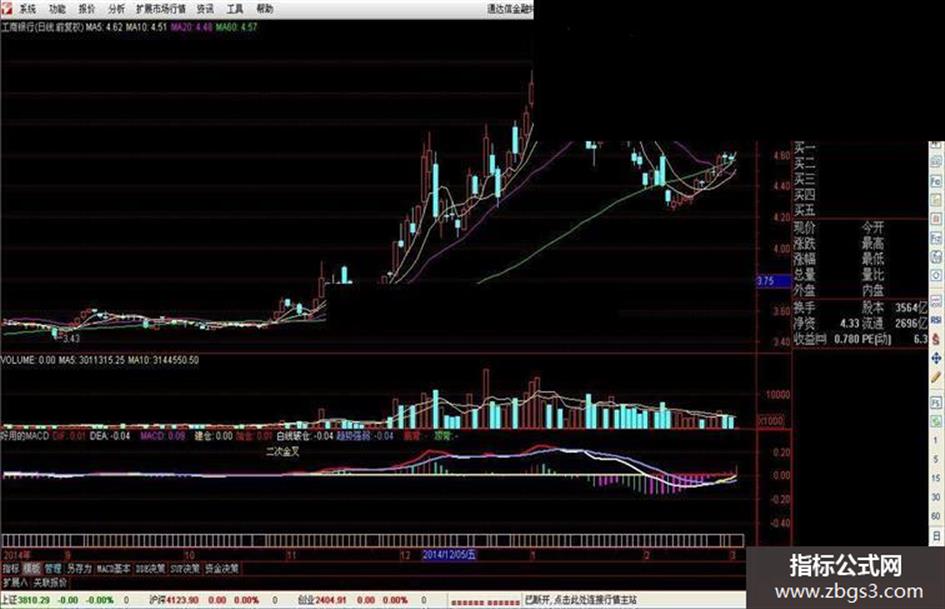The height and width of the screenshot is (609, 945).
Task: Click the 工商银行 stock title label
Action: point(43,27)
